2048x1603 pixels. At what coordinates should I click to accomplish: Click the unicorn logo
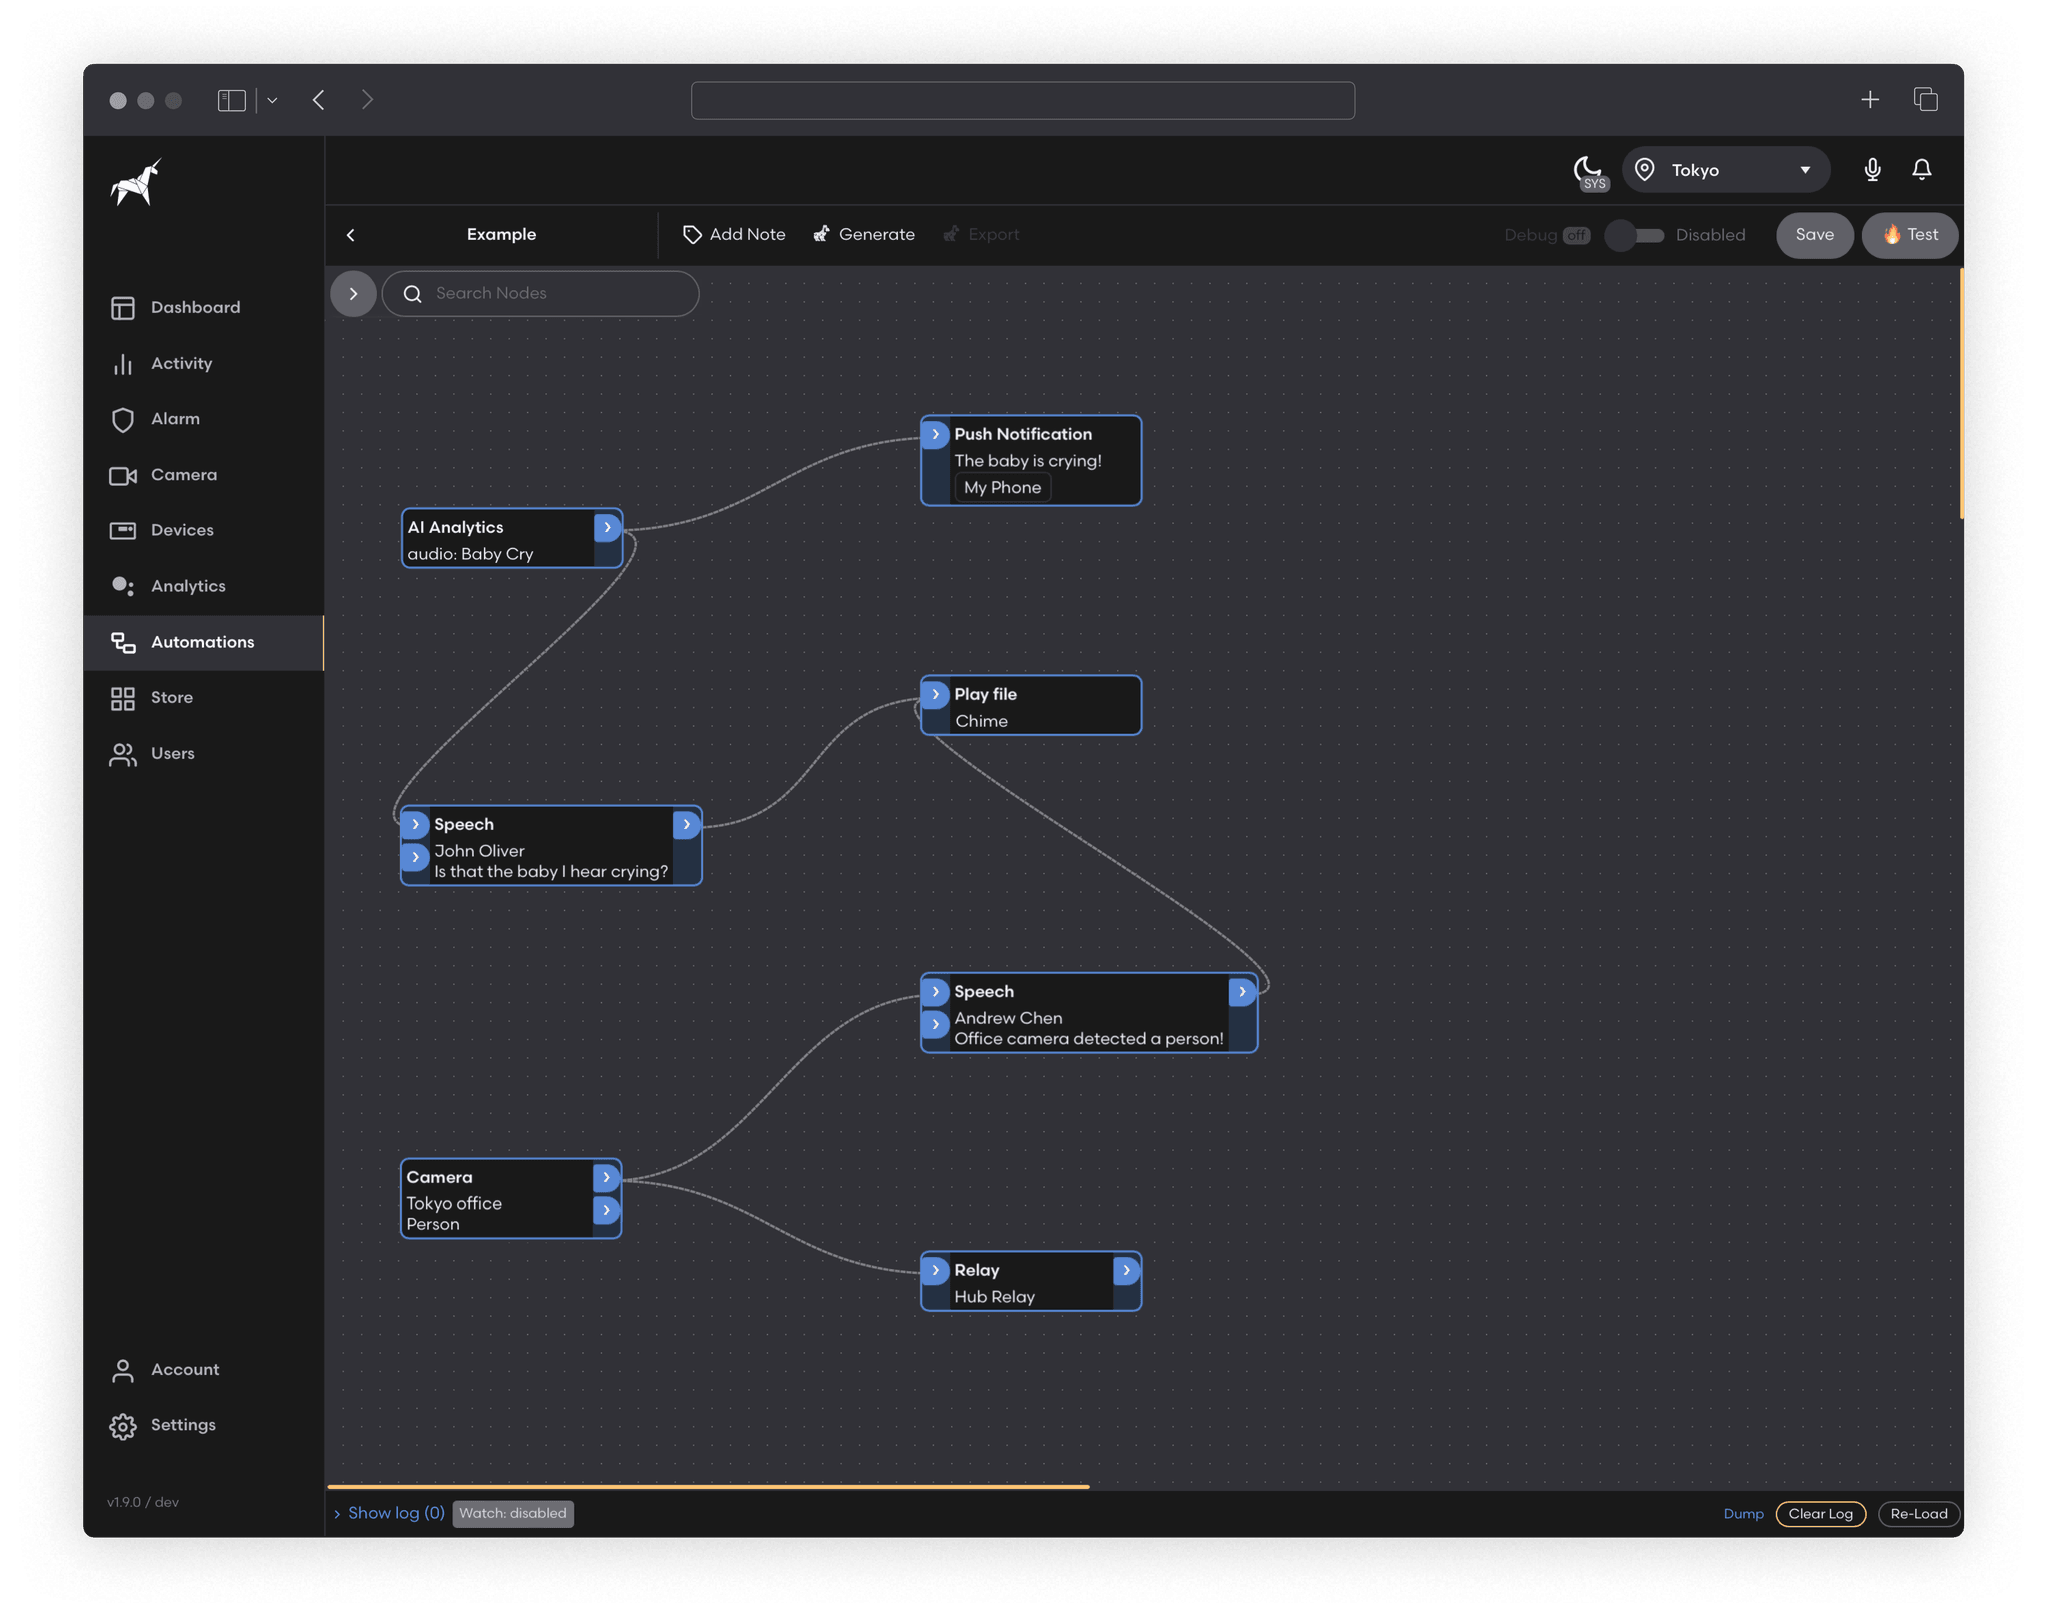137,182
